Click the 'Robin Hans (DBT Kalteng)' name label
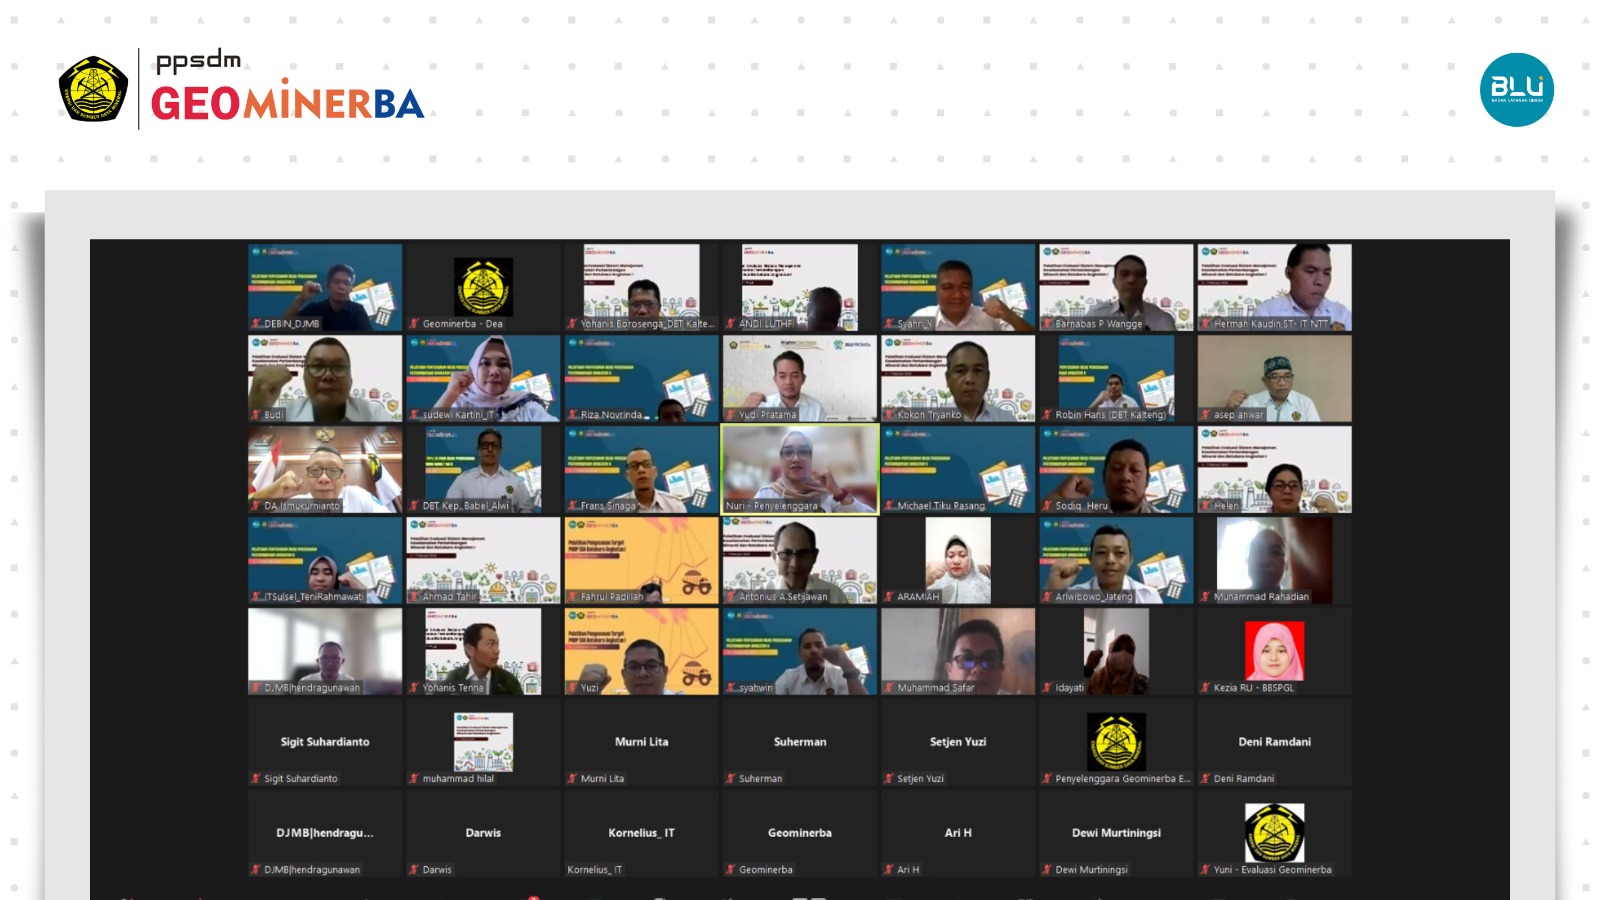Viewport: 1600px width, 900px height. pos(1111,415)
